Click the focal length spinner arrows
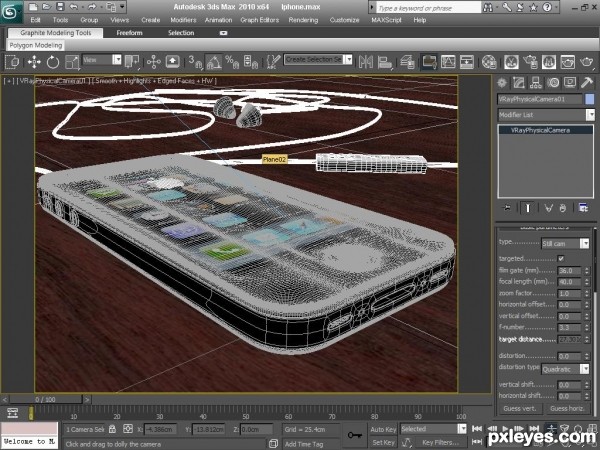The height and width of the screenshot is (450, 600). [x=587, y=282]
